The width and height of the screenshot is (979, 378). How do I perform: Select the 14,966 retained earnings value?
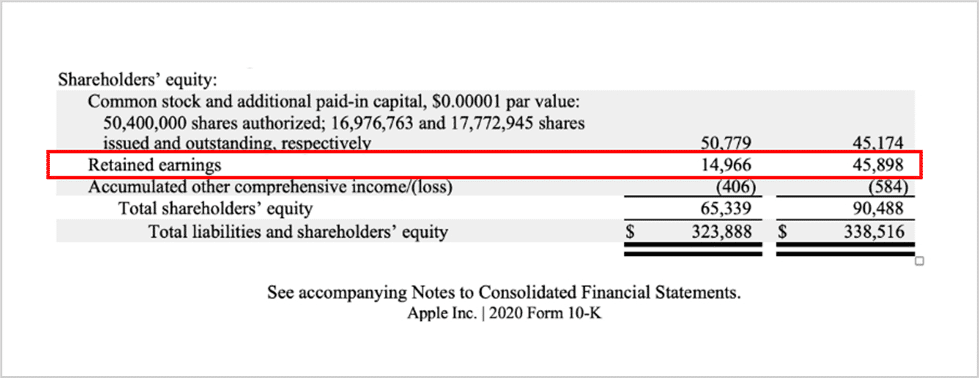[x=724, y=166]
